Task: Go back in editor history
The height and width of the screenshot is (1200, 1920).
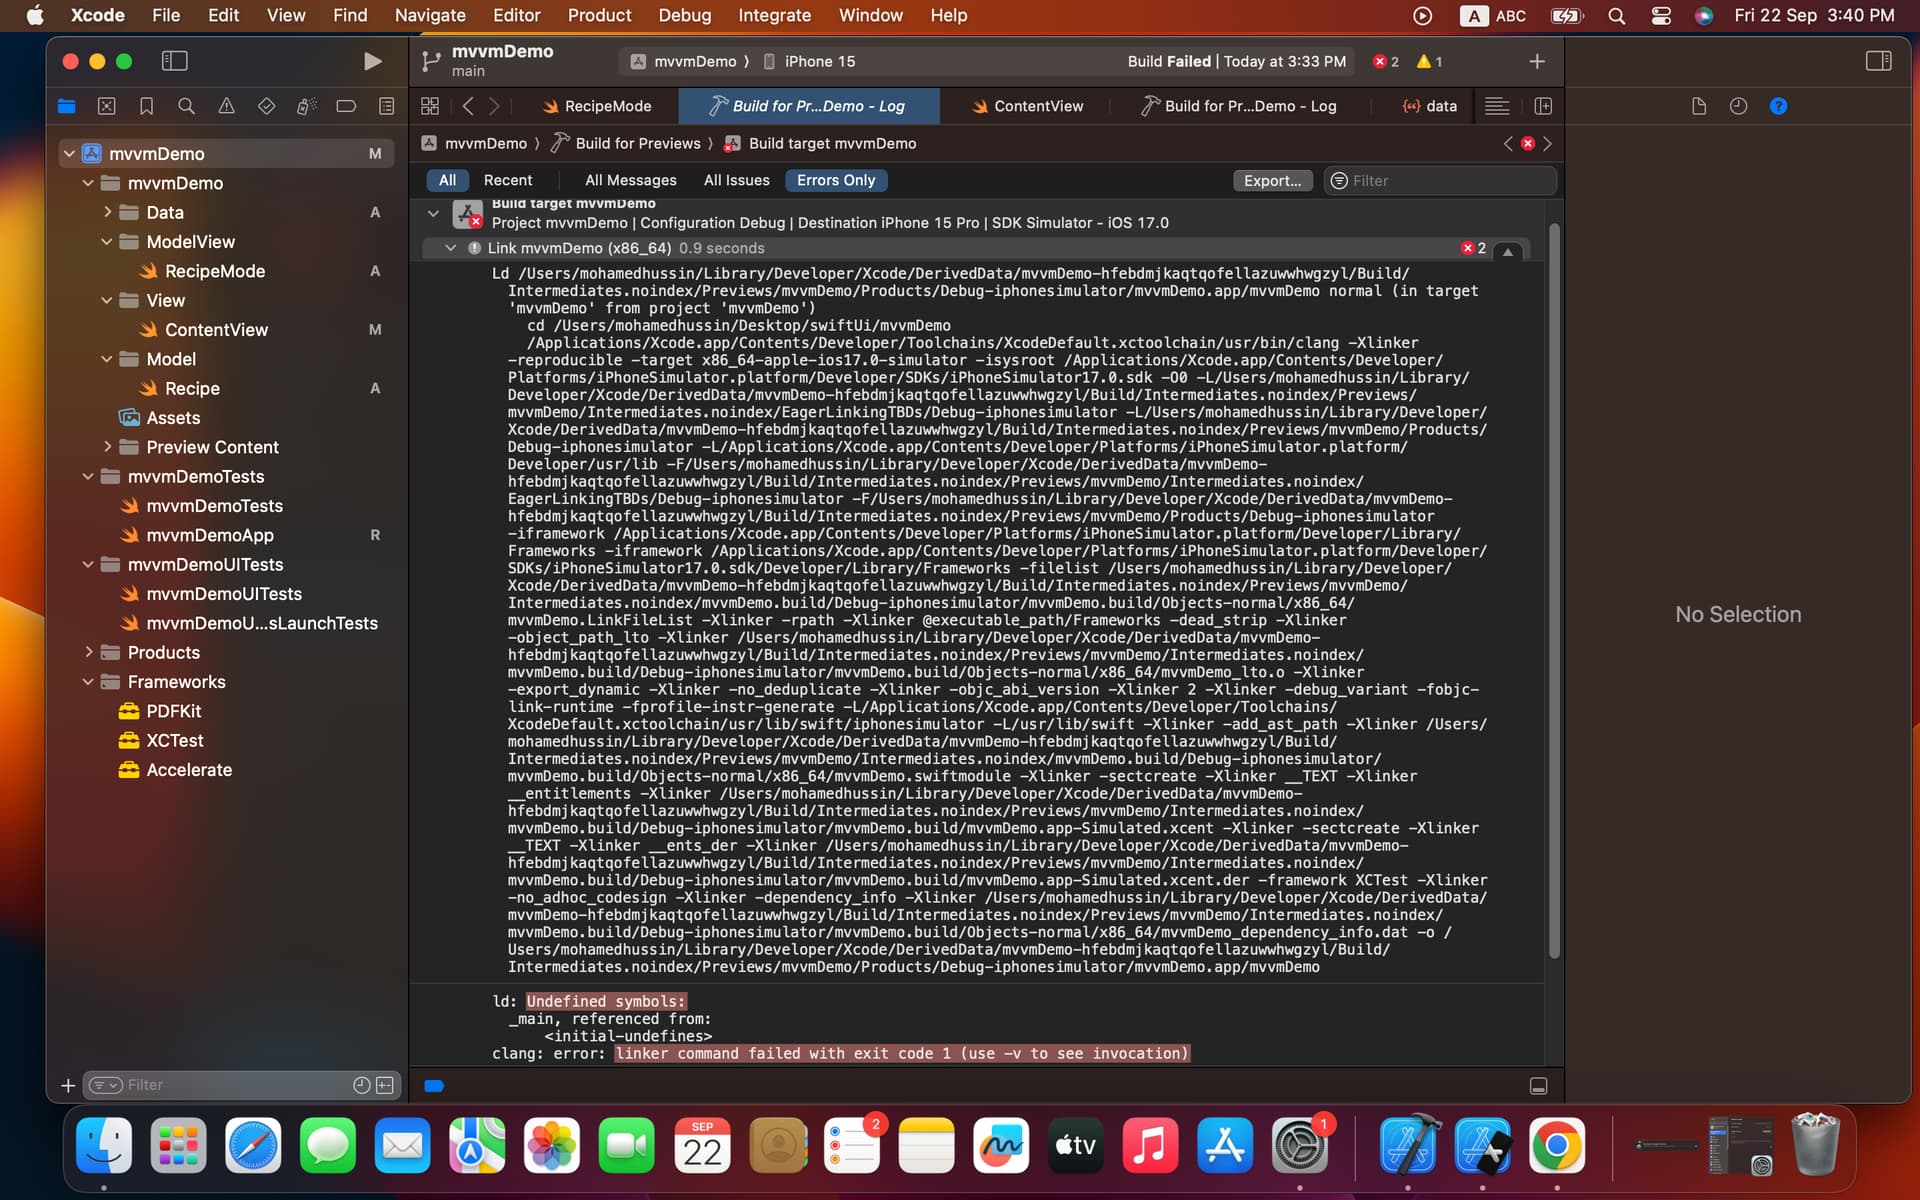Action: click(468, 106)
